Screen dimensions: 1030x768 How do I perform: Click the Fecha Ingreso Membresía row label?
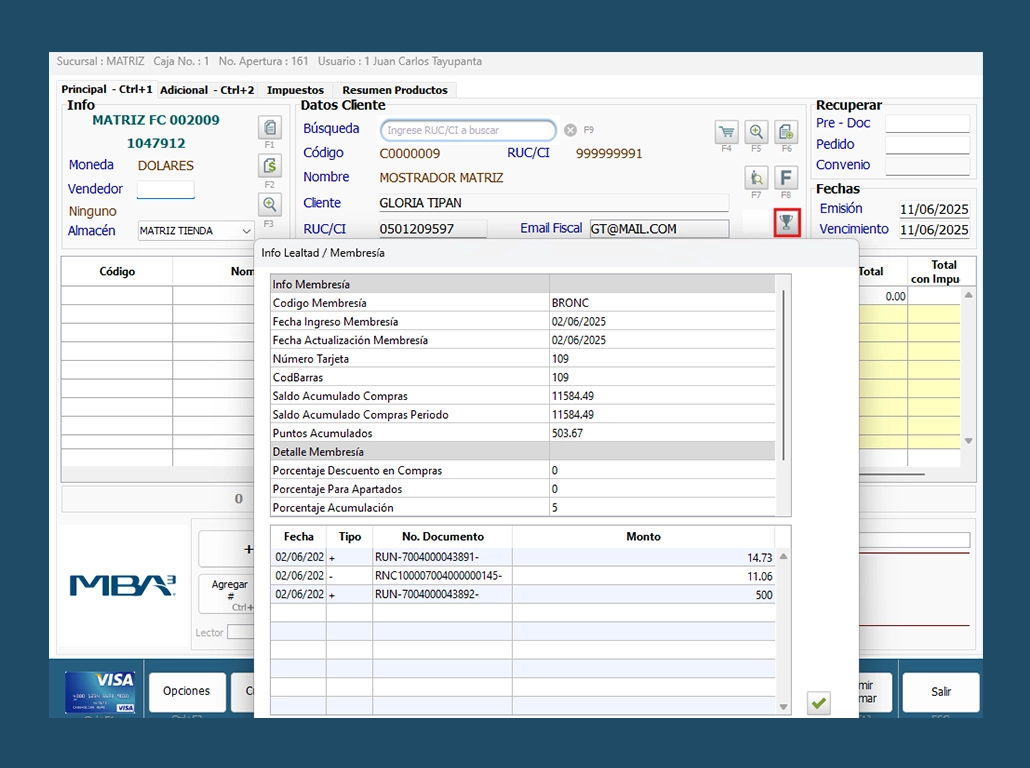pos(335,322)
